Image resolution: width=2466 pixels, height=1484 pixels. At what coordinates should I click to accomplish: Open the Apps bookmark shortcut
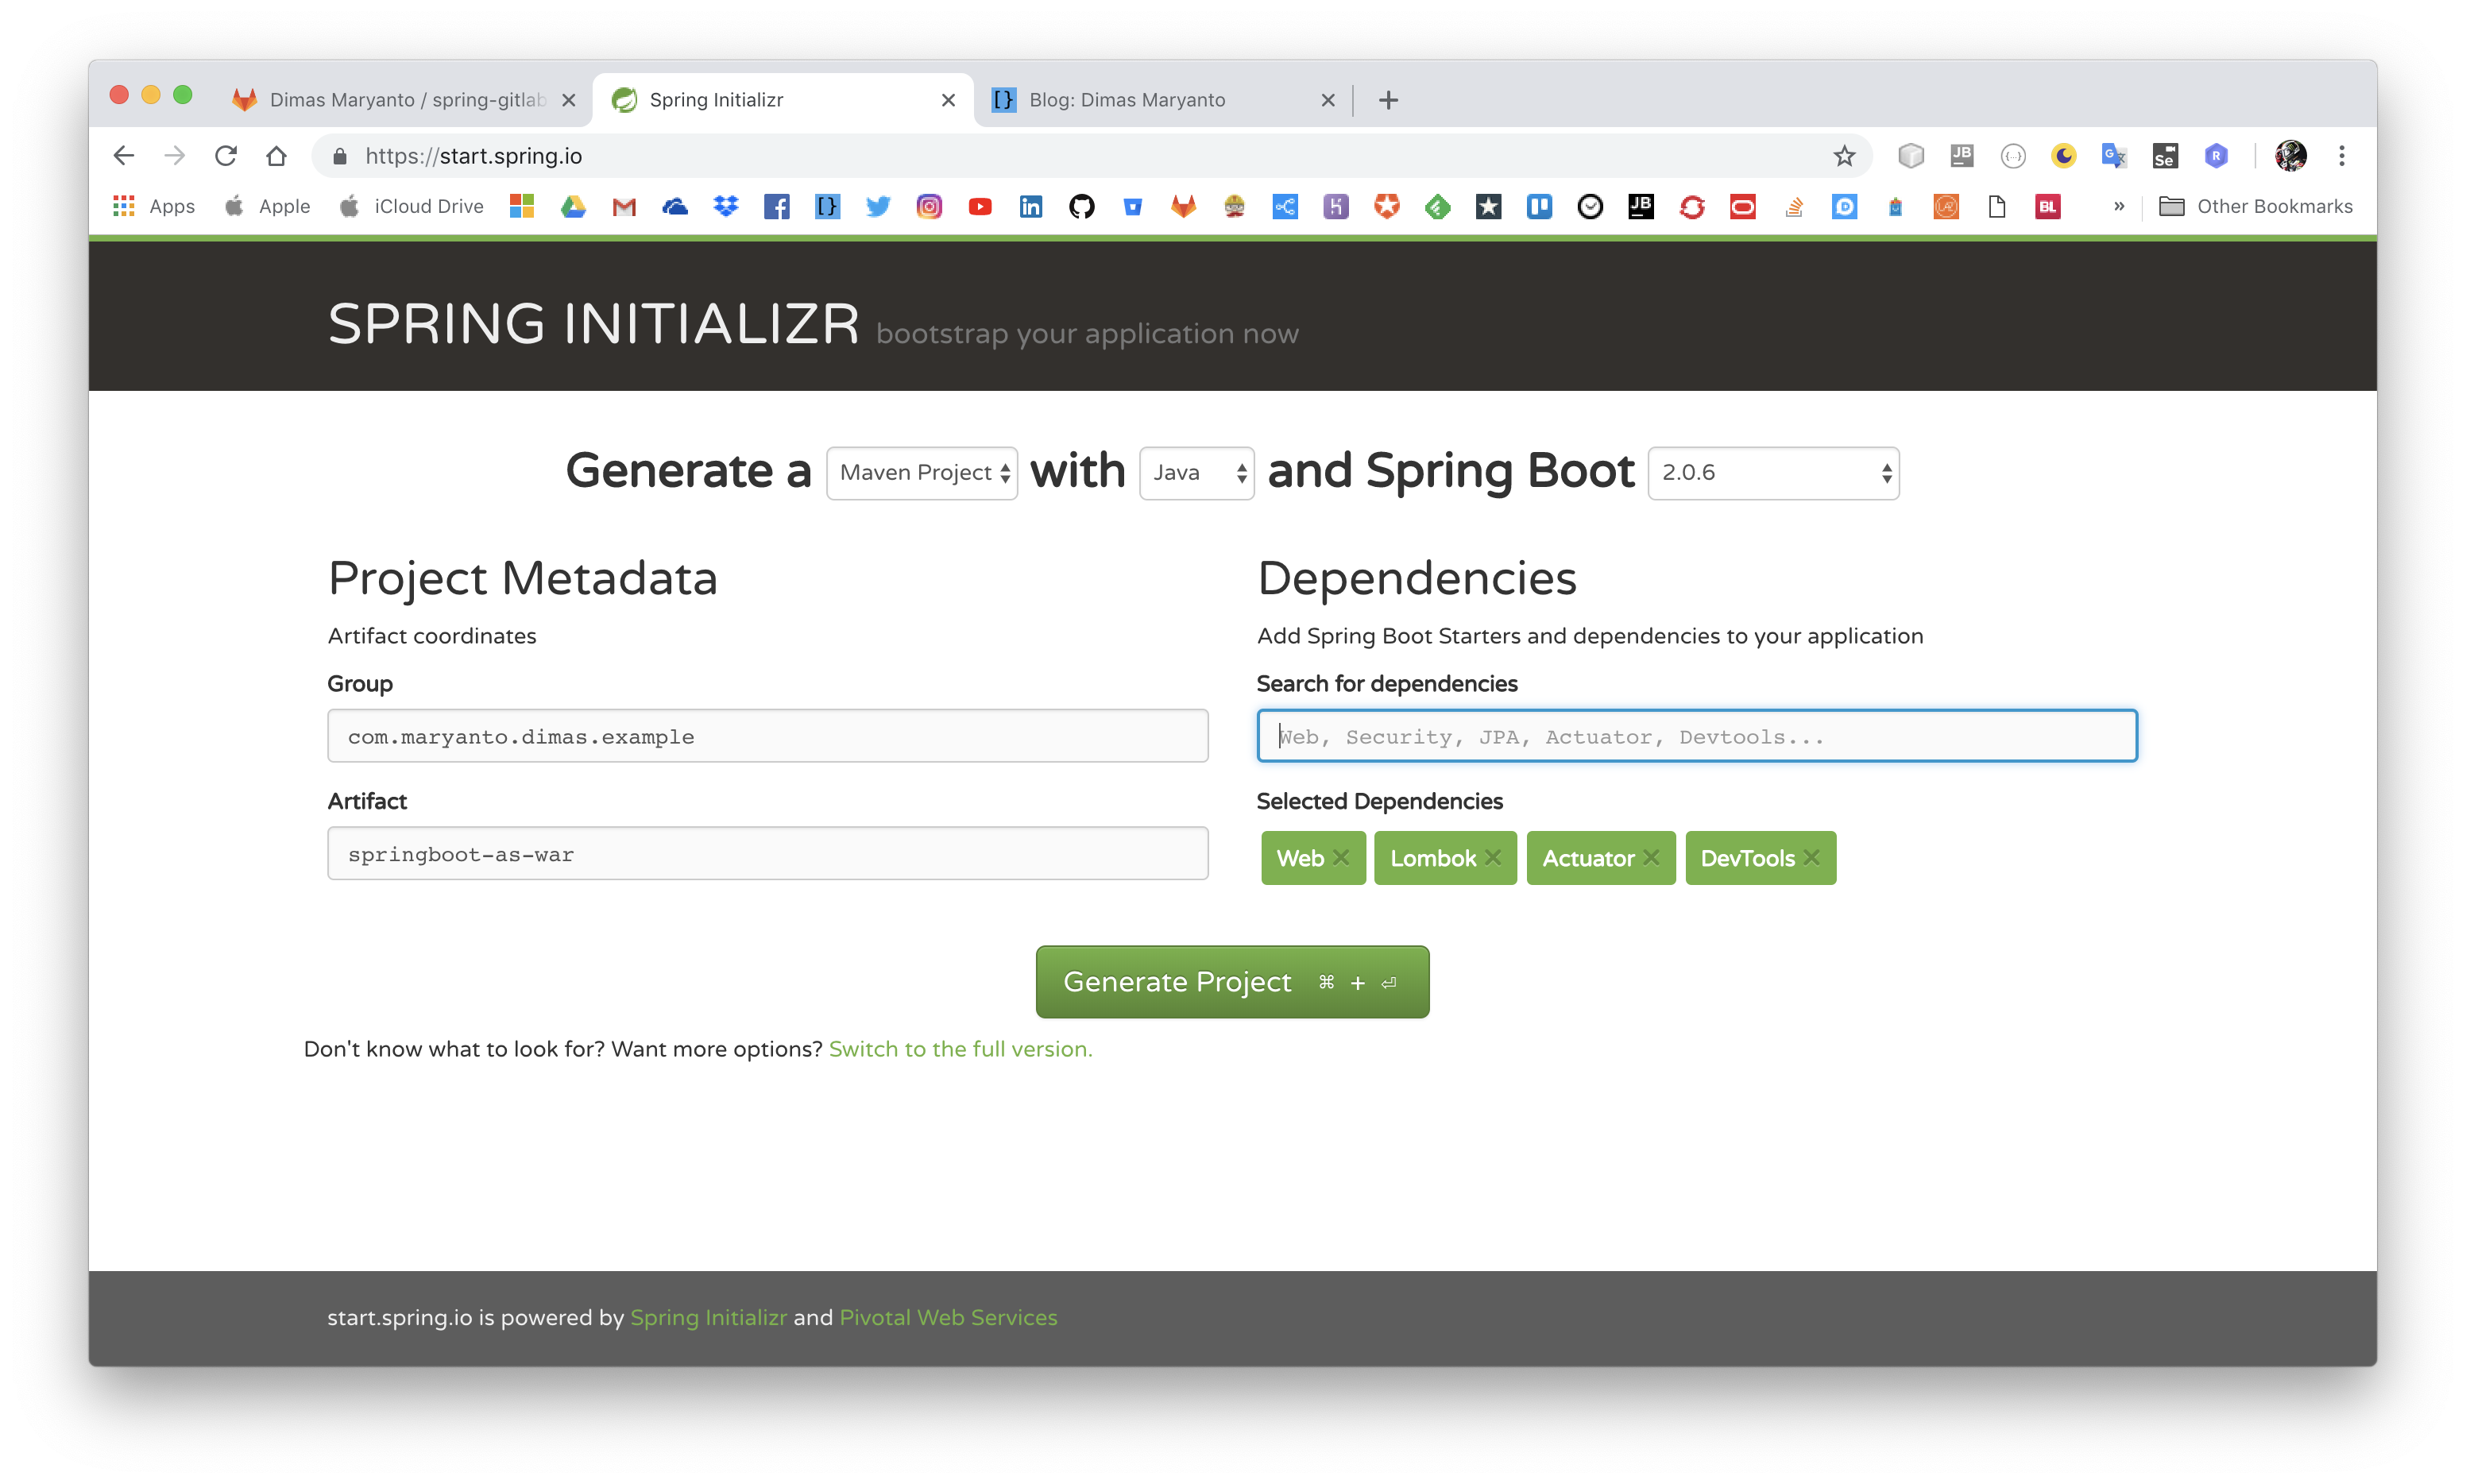[x=154, y=207]
